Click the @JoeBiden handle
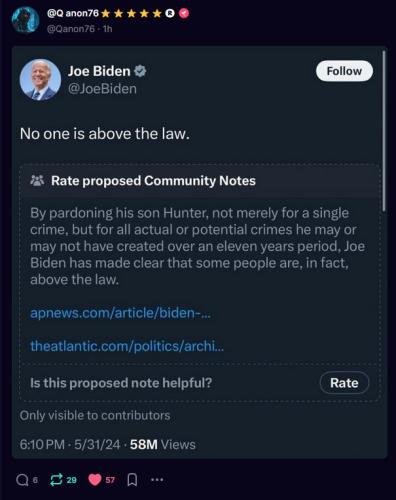Screen dimensions: 396x500 pos(102,89)
